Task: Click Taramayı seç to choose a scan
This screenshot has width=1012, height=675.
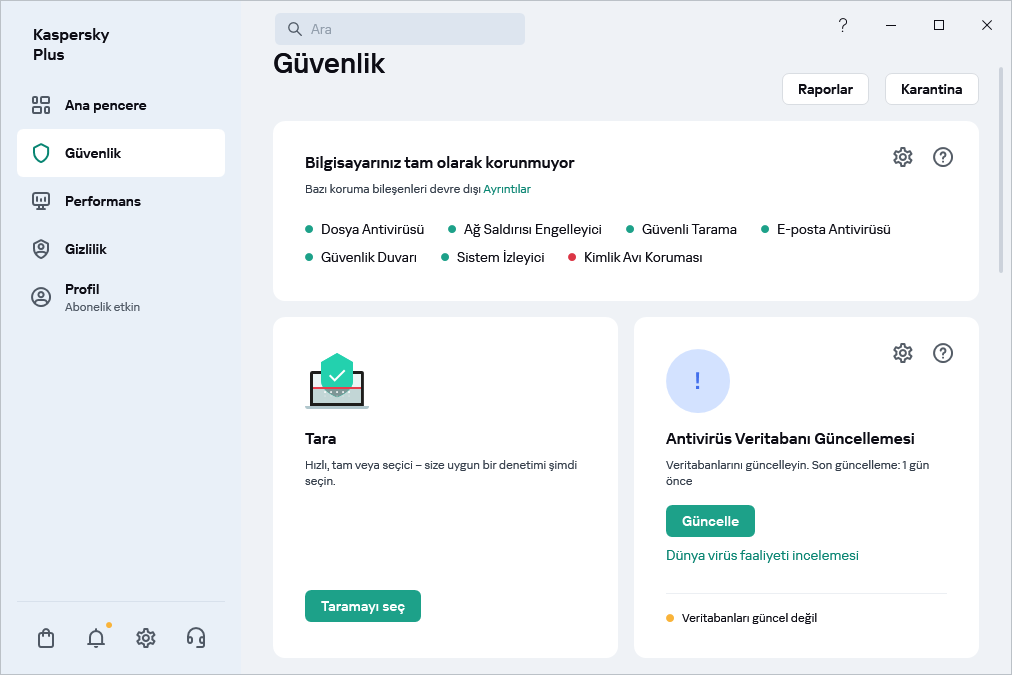Action: point(363,606)
